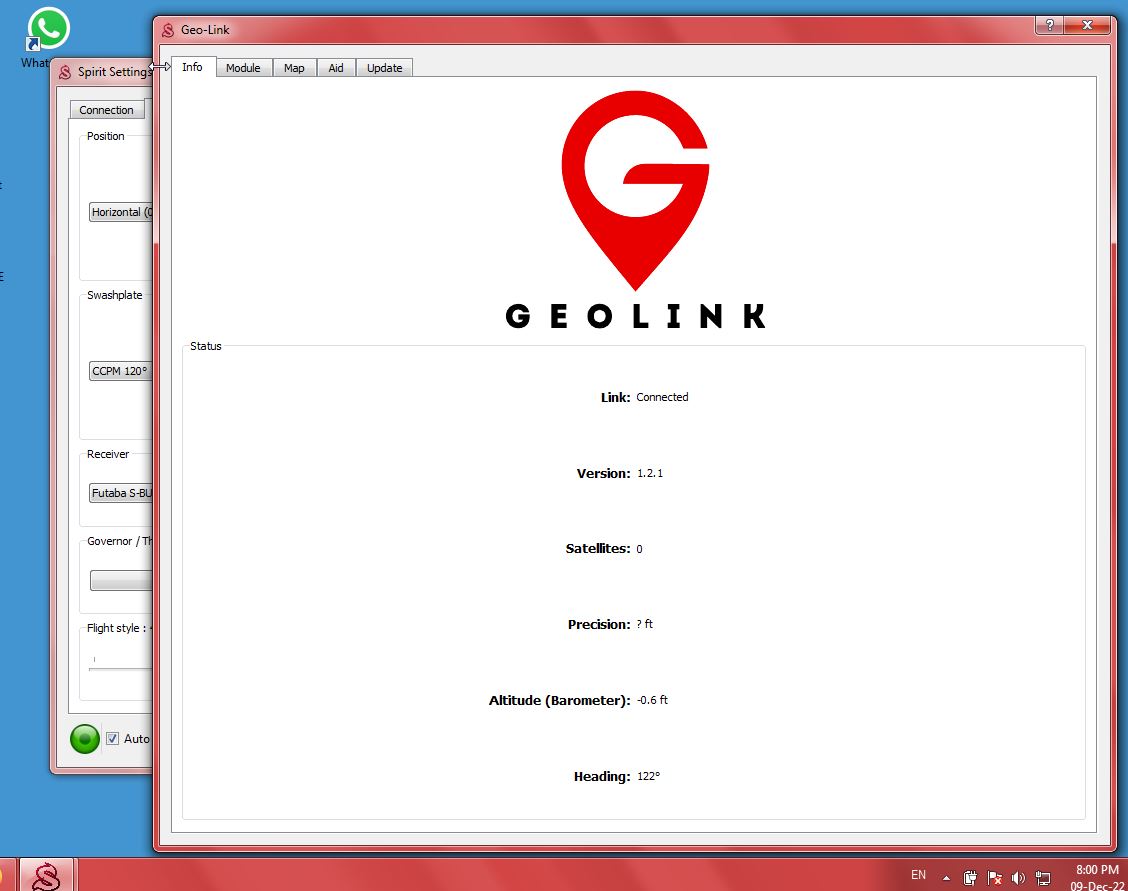Click the Geo-Link title bar icon
Image resolution: width=1128 pixels, height=891 pixels.
(x=168, y=30)
